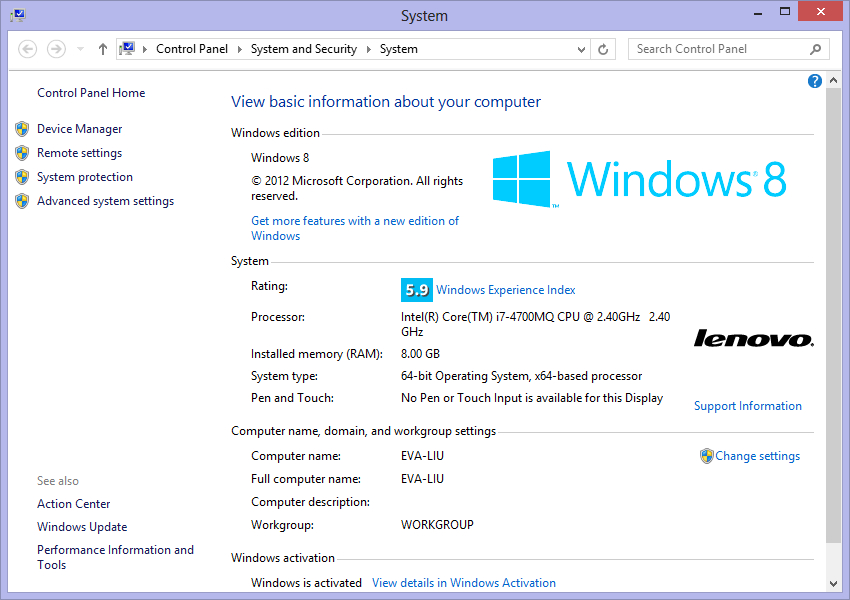850x600 pixels.
Task: Expand the chevron before Control Panel breadcrumb
Action: coord(145,49)
